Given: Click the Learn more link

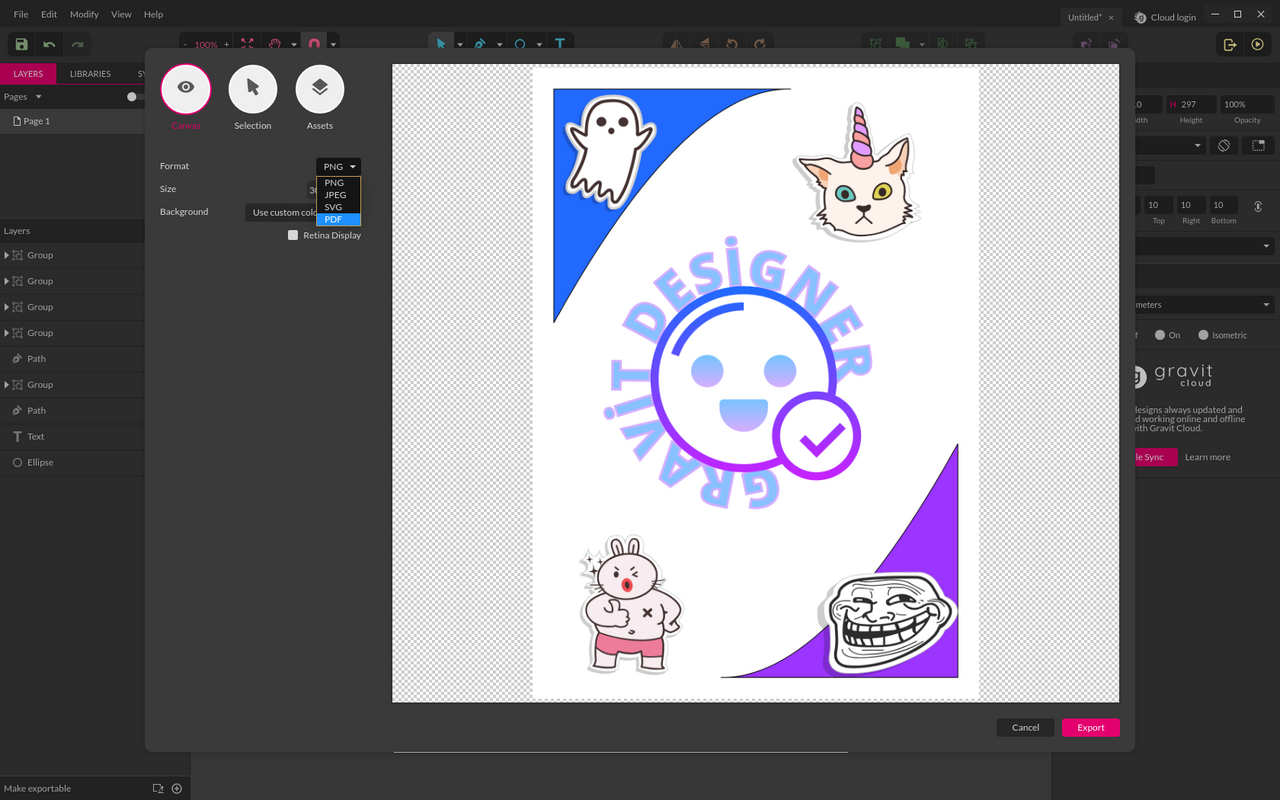Looking at the screenshot, I should pyautogui.click(x=1207, y=457).
